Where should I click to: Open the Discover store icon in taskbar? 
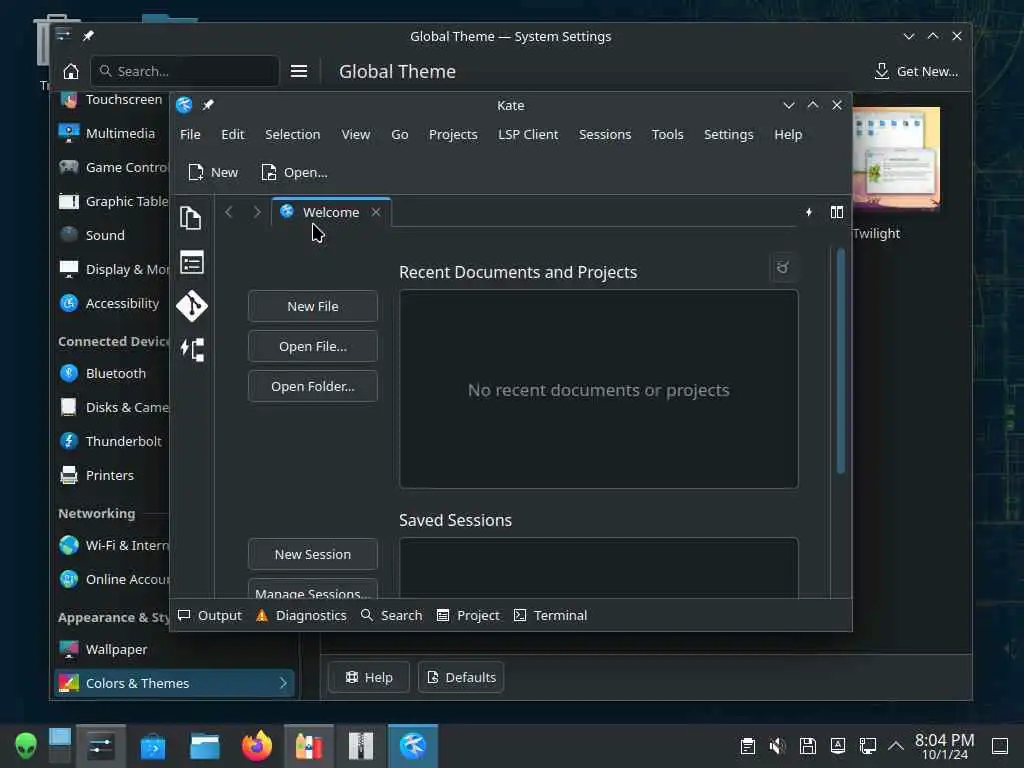click(x=153, y=745)
